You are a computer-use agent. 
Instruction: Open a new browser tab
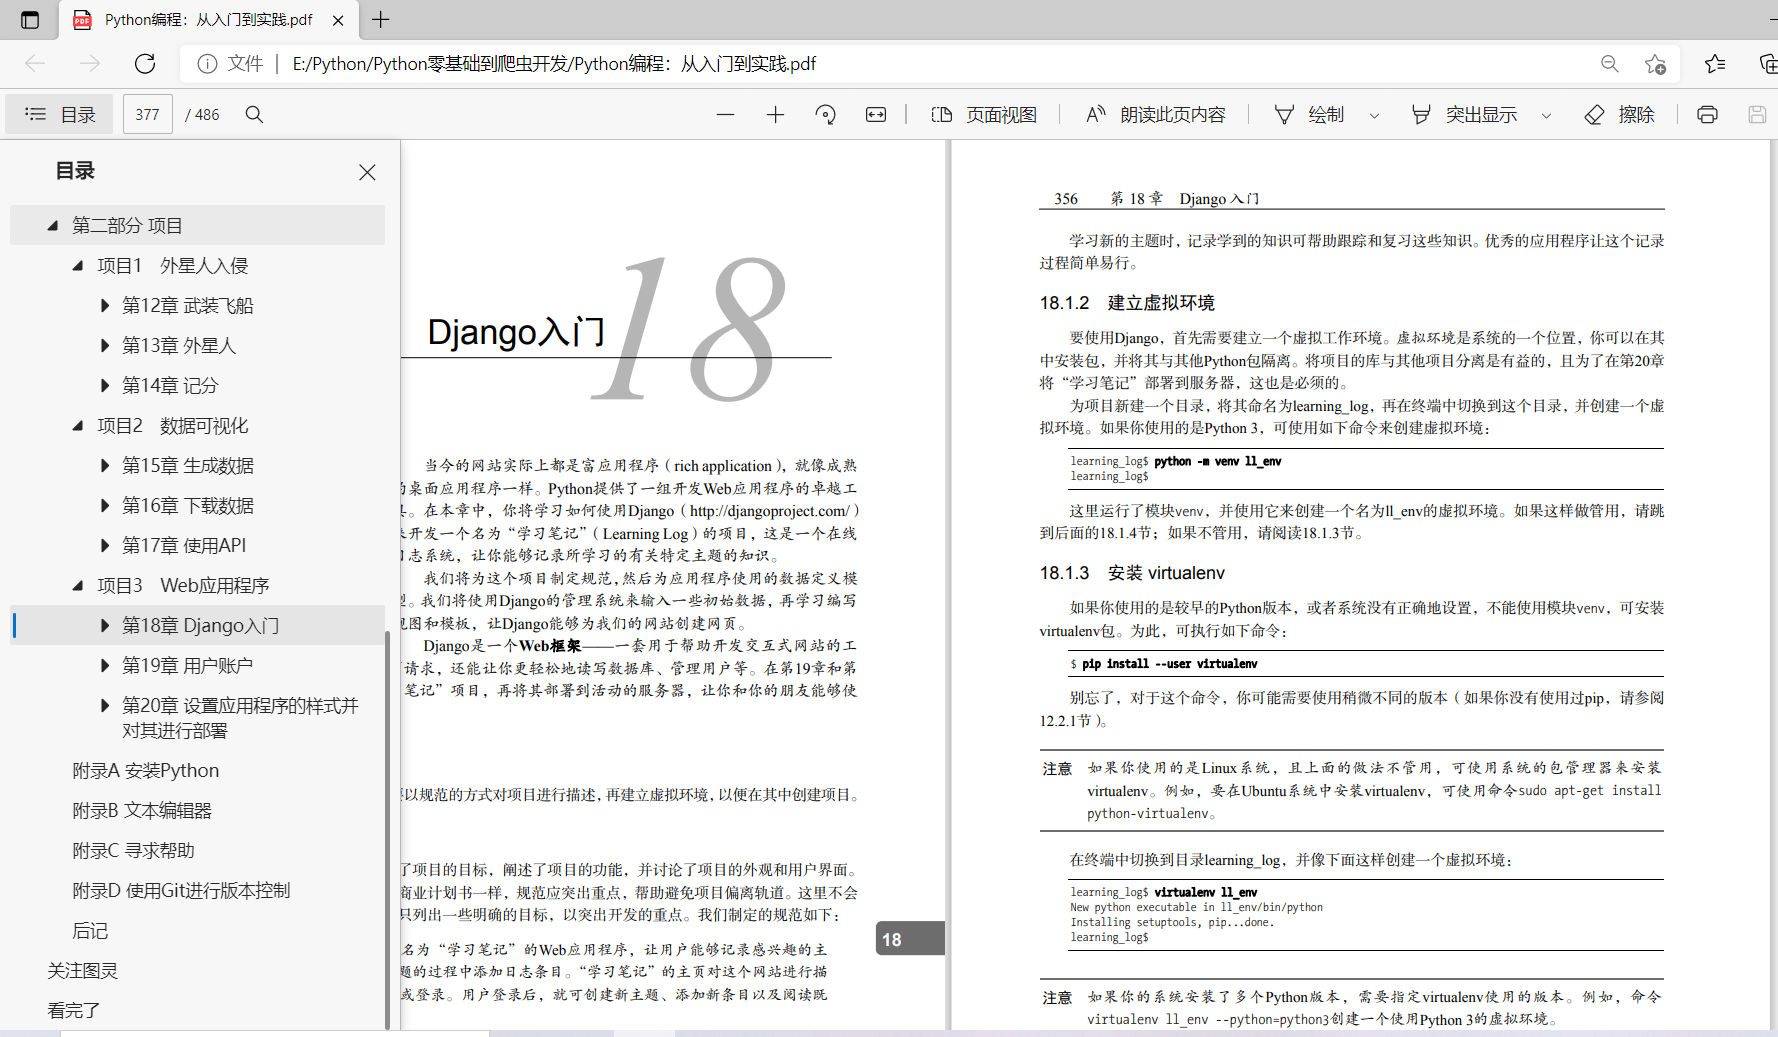click(381, 19)
